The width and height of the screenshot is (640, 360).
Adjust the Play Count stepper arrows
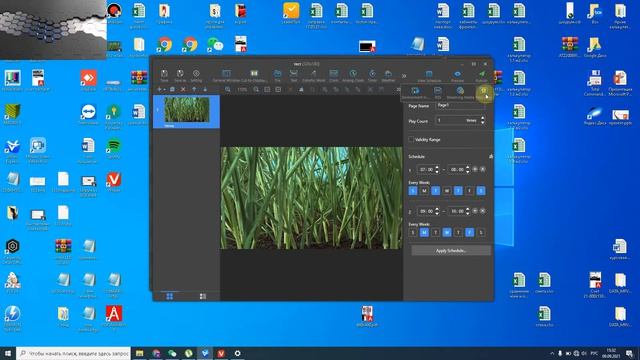[x=482, y=120]
